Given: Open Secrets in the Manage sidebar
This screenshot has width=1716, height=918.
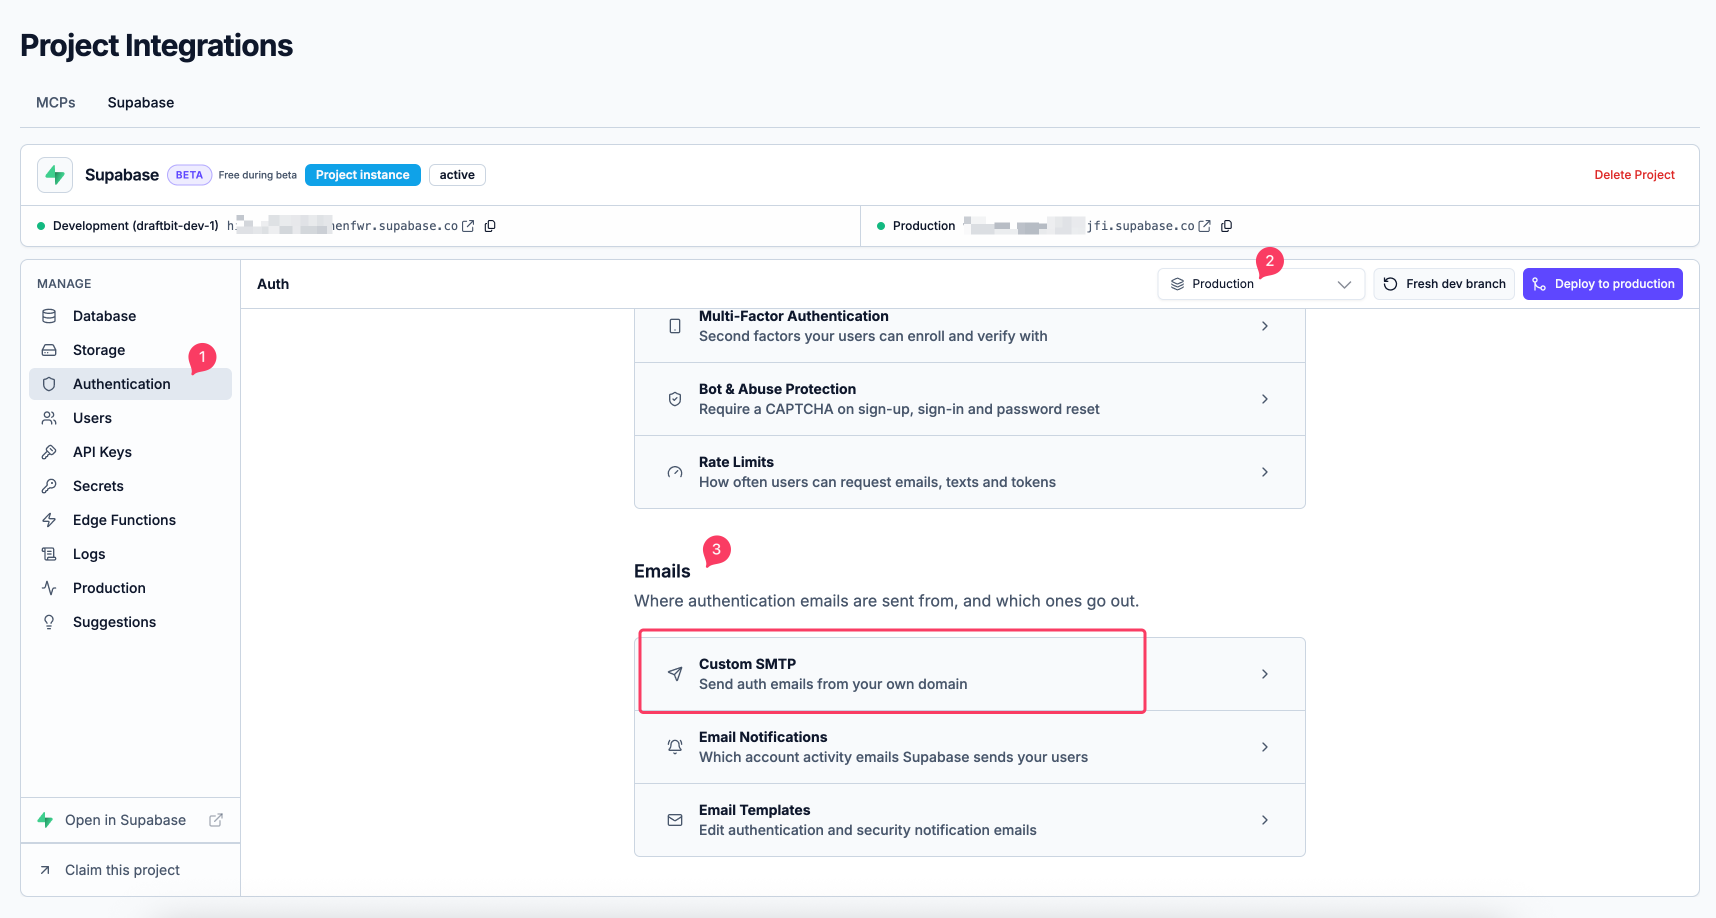Looking at the screenshot, I should pyautogui.click(x=130, y=486).
